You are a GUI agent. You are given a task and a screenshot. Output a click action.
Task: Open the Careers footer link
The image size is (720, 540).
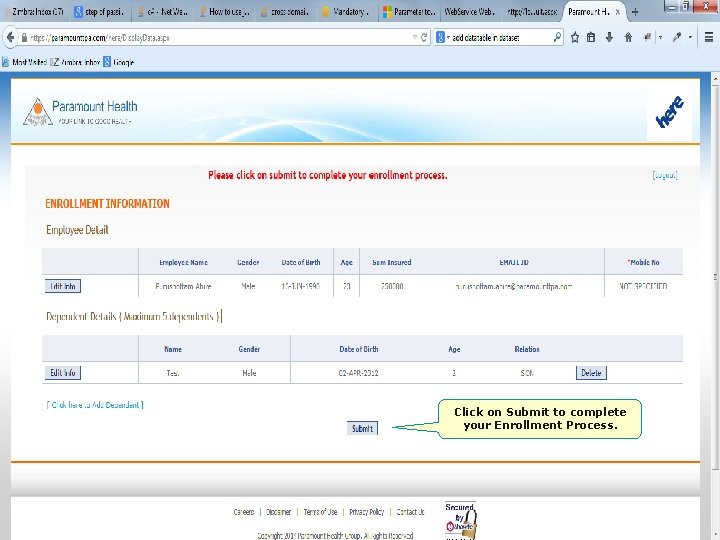pos(243,512)
